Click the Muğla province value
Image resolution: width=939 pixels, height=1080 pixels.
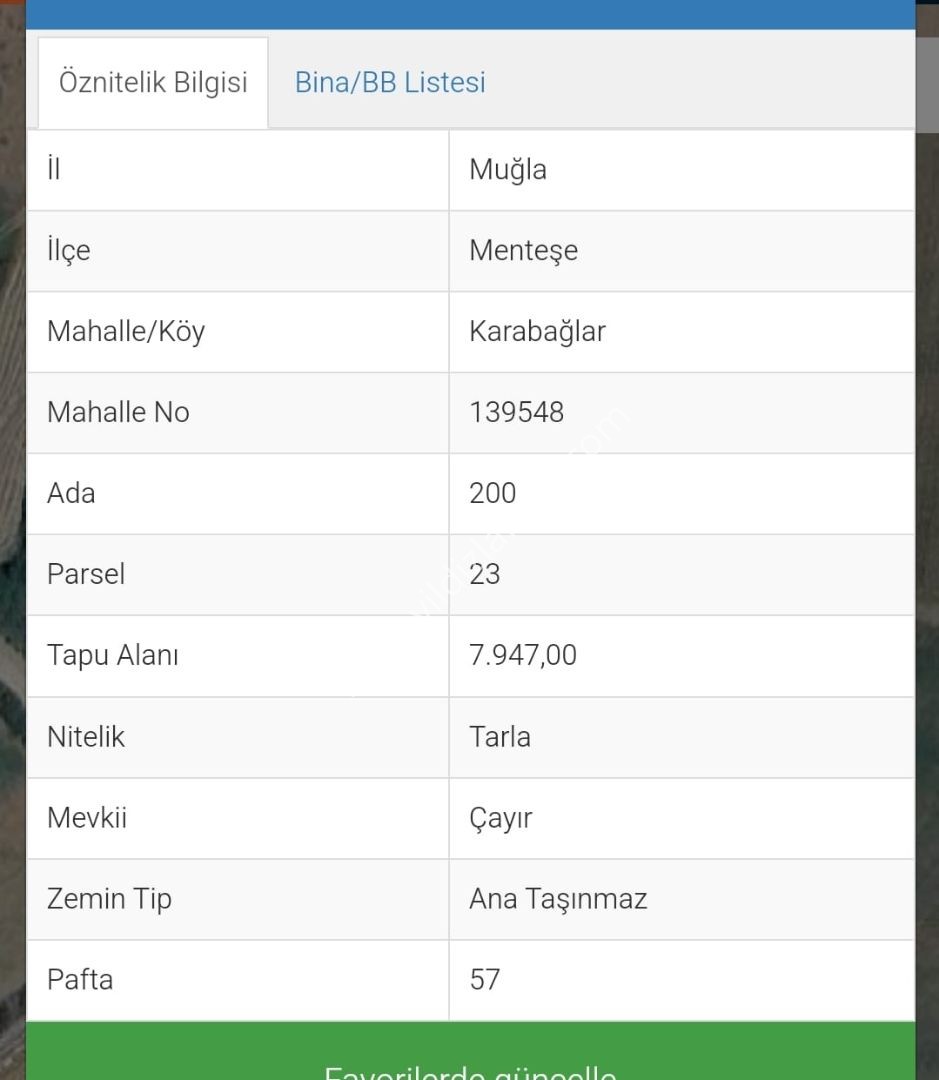508,169
